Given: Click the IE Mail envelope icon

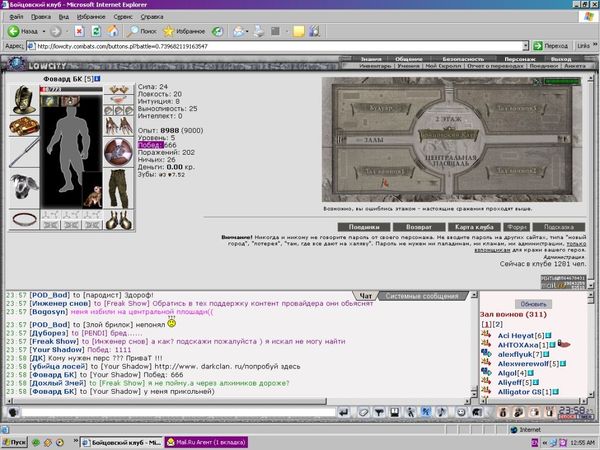Looking at the screenshot, I should pos(238,31).
